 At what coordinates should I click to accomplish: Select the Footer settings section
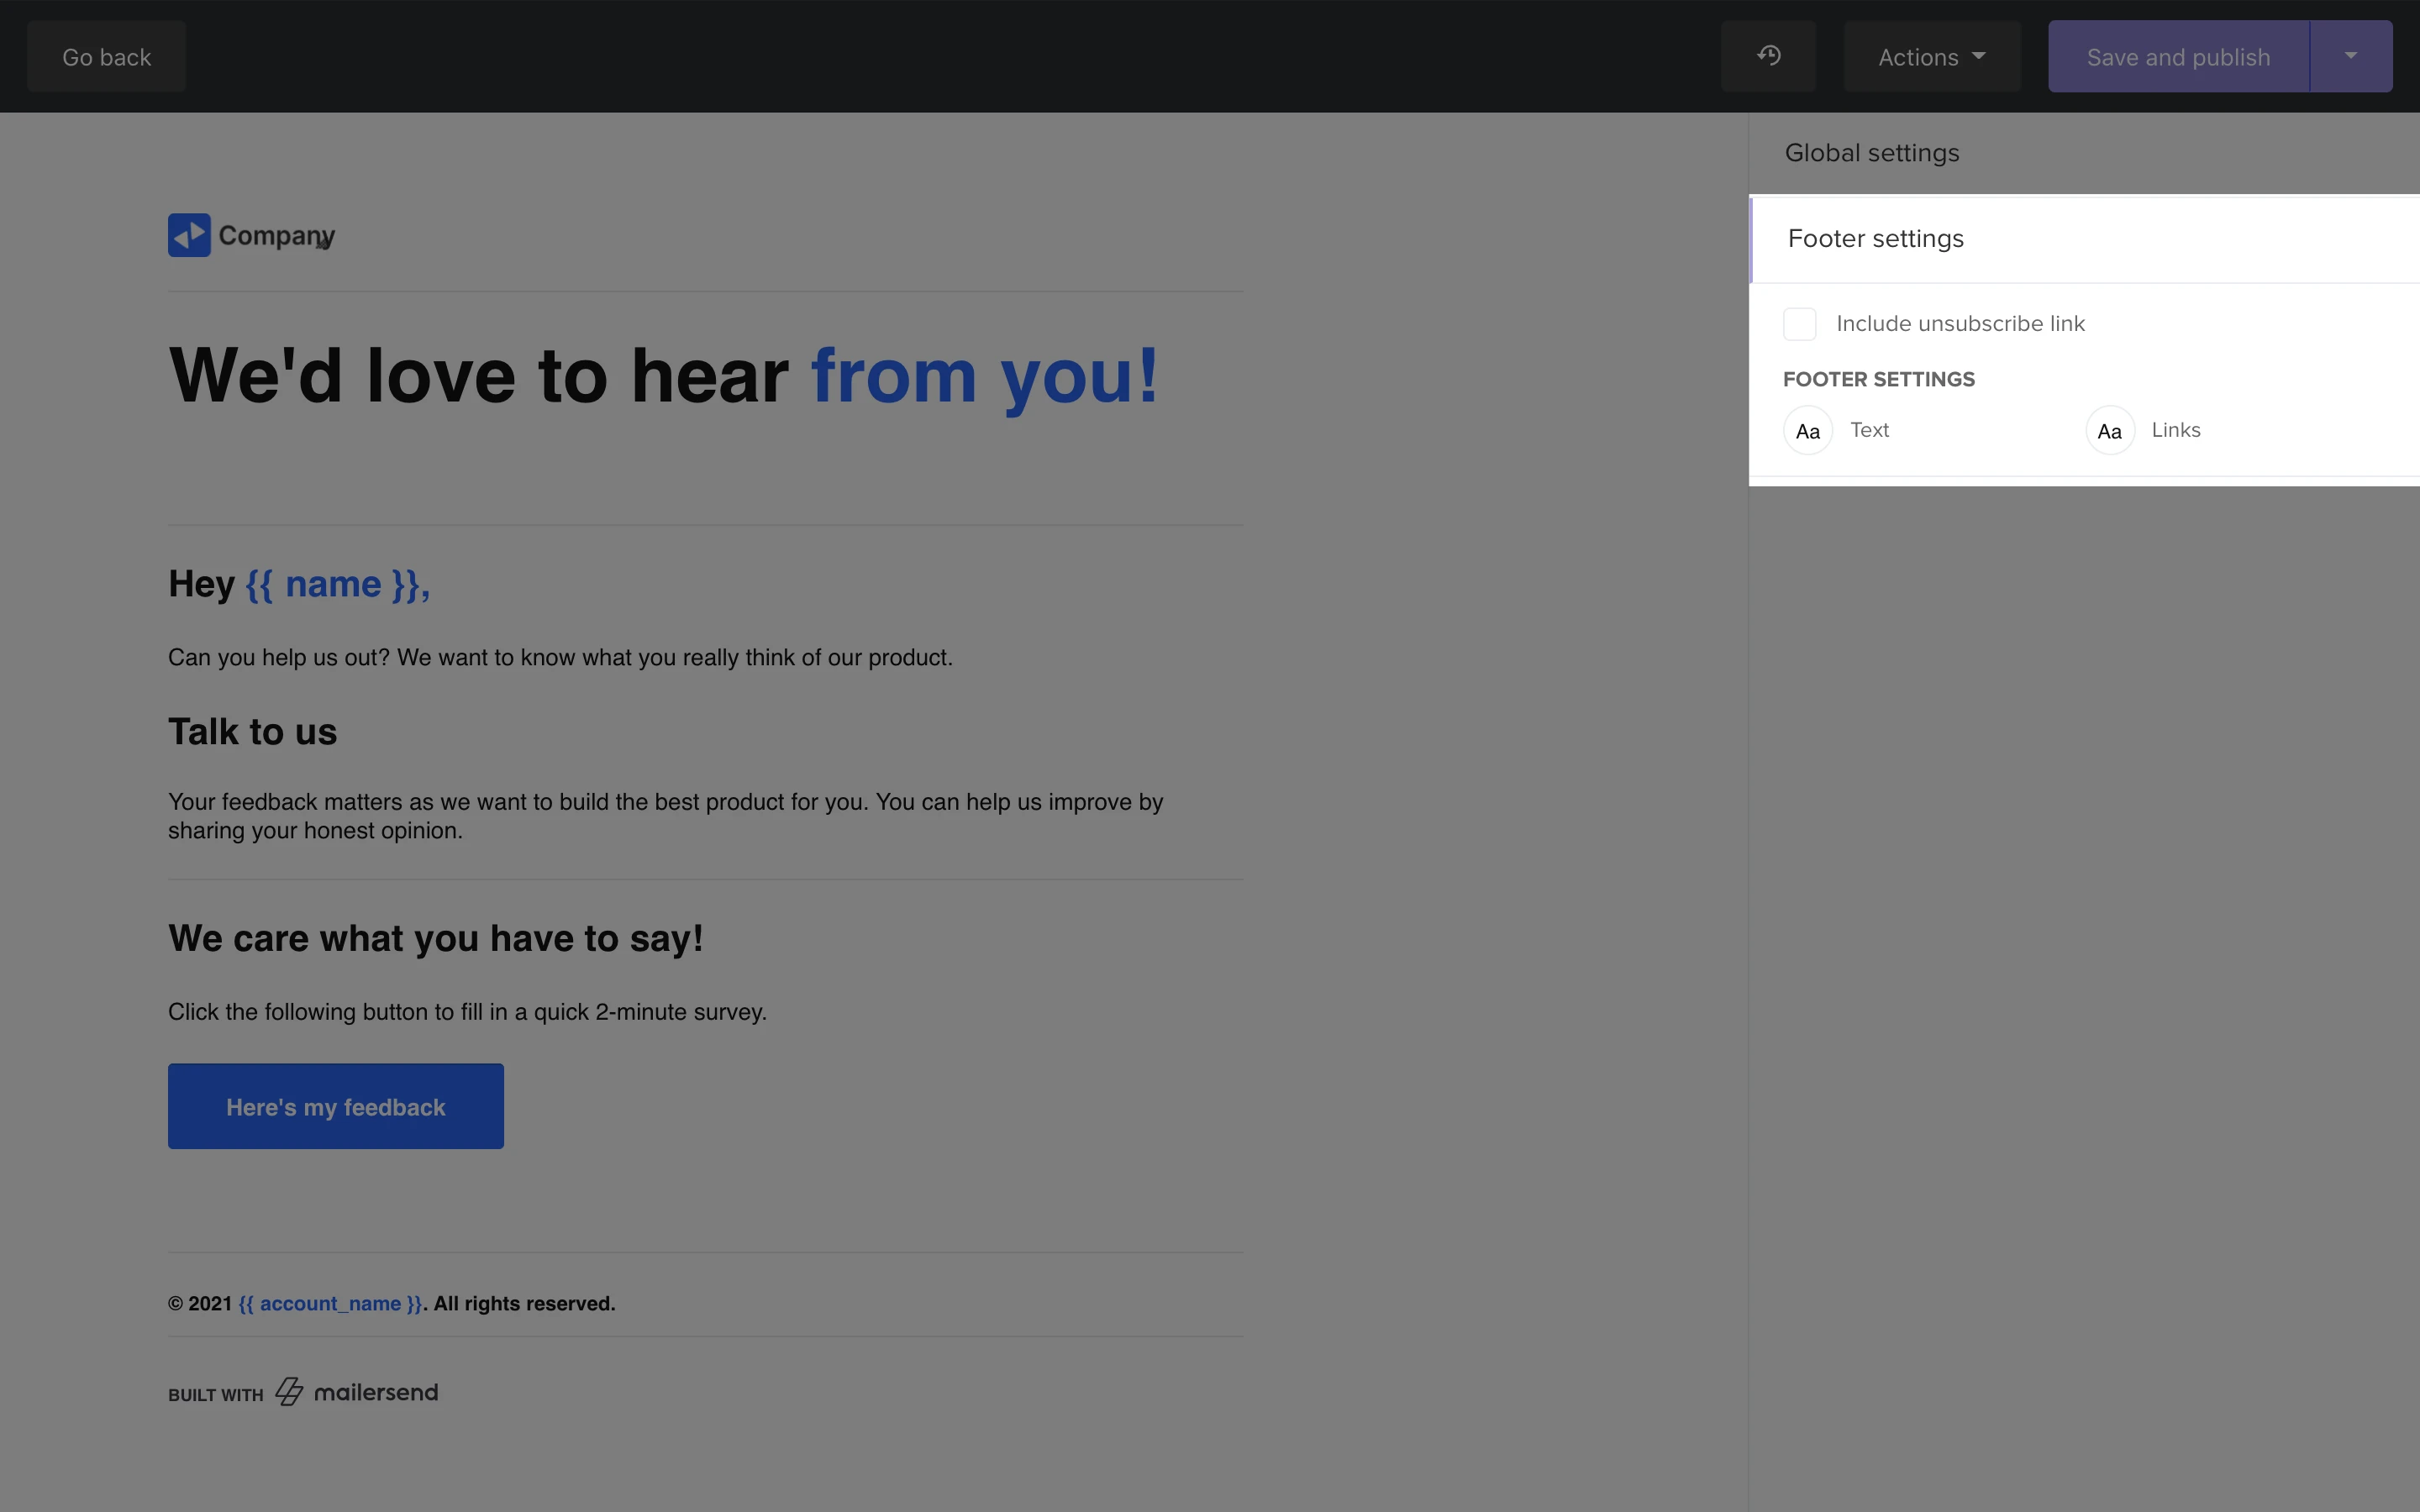coord(1875,239)
